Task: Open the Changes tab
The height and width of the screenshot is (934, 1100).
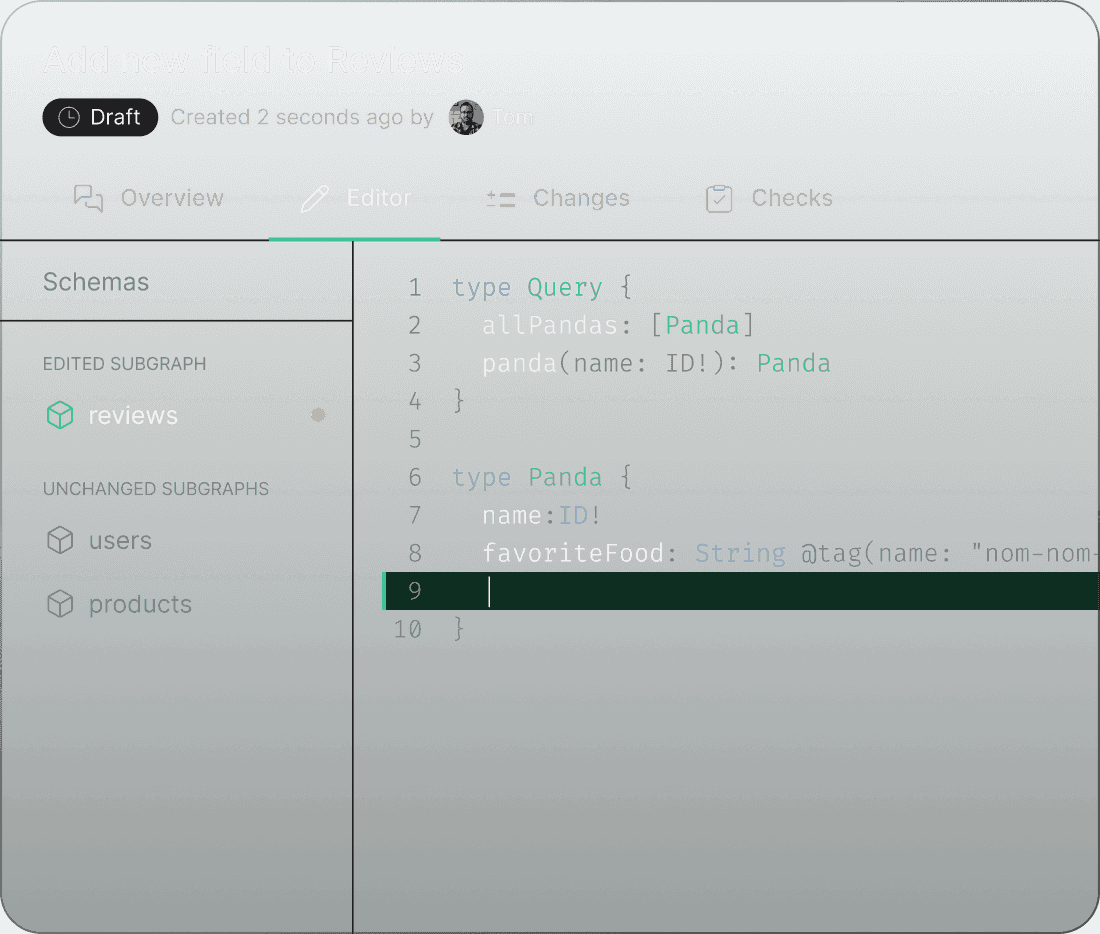Action: pos(581,198)
